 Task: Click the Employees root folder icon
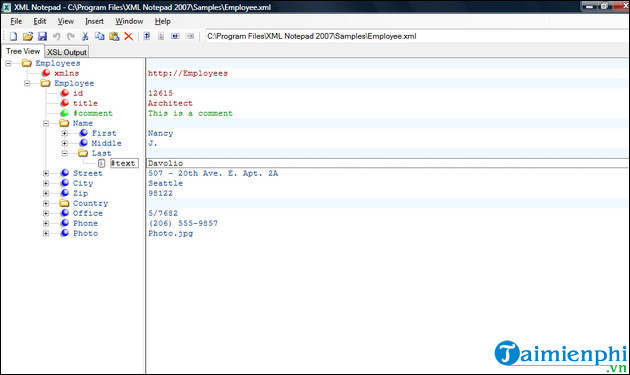27,63
